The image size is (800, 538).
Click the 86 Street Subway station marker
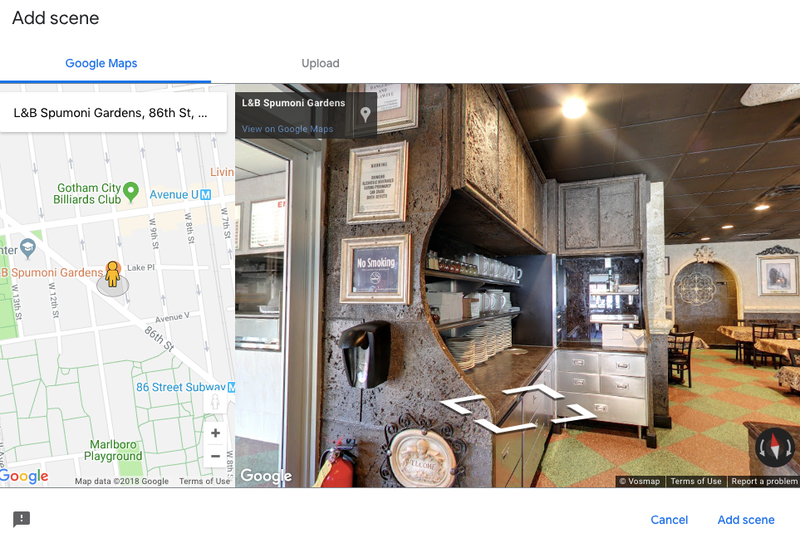tap(231, 387)
